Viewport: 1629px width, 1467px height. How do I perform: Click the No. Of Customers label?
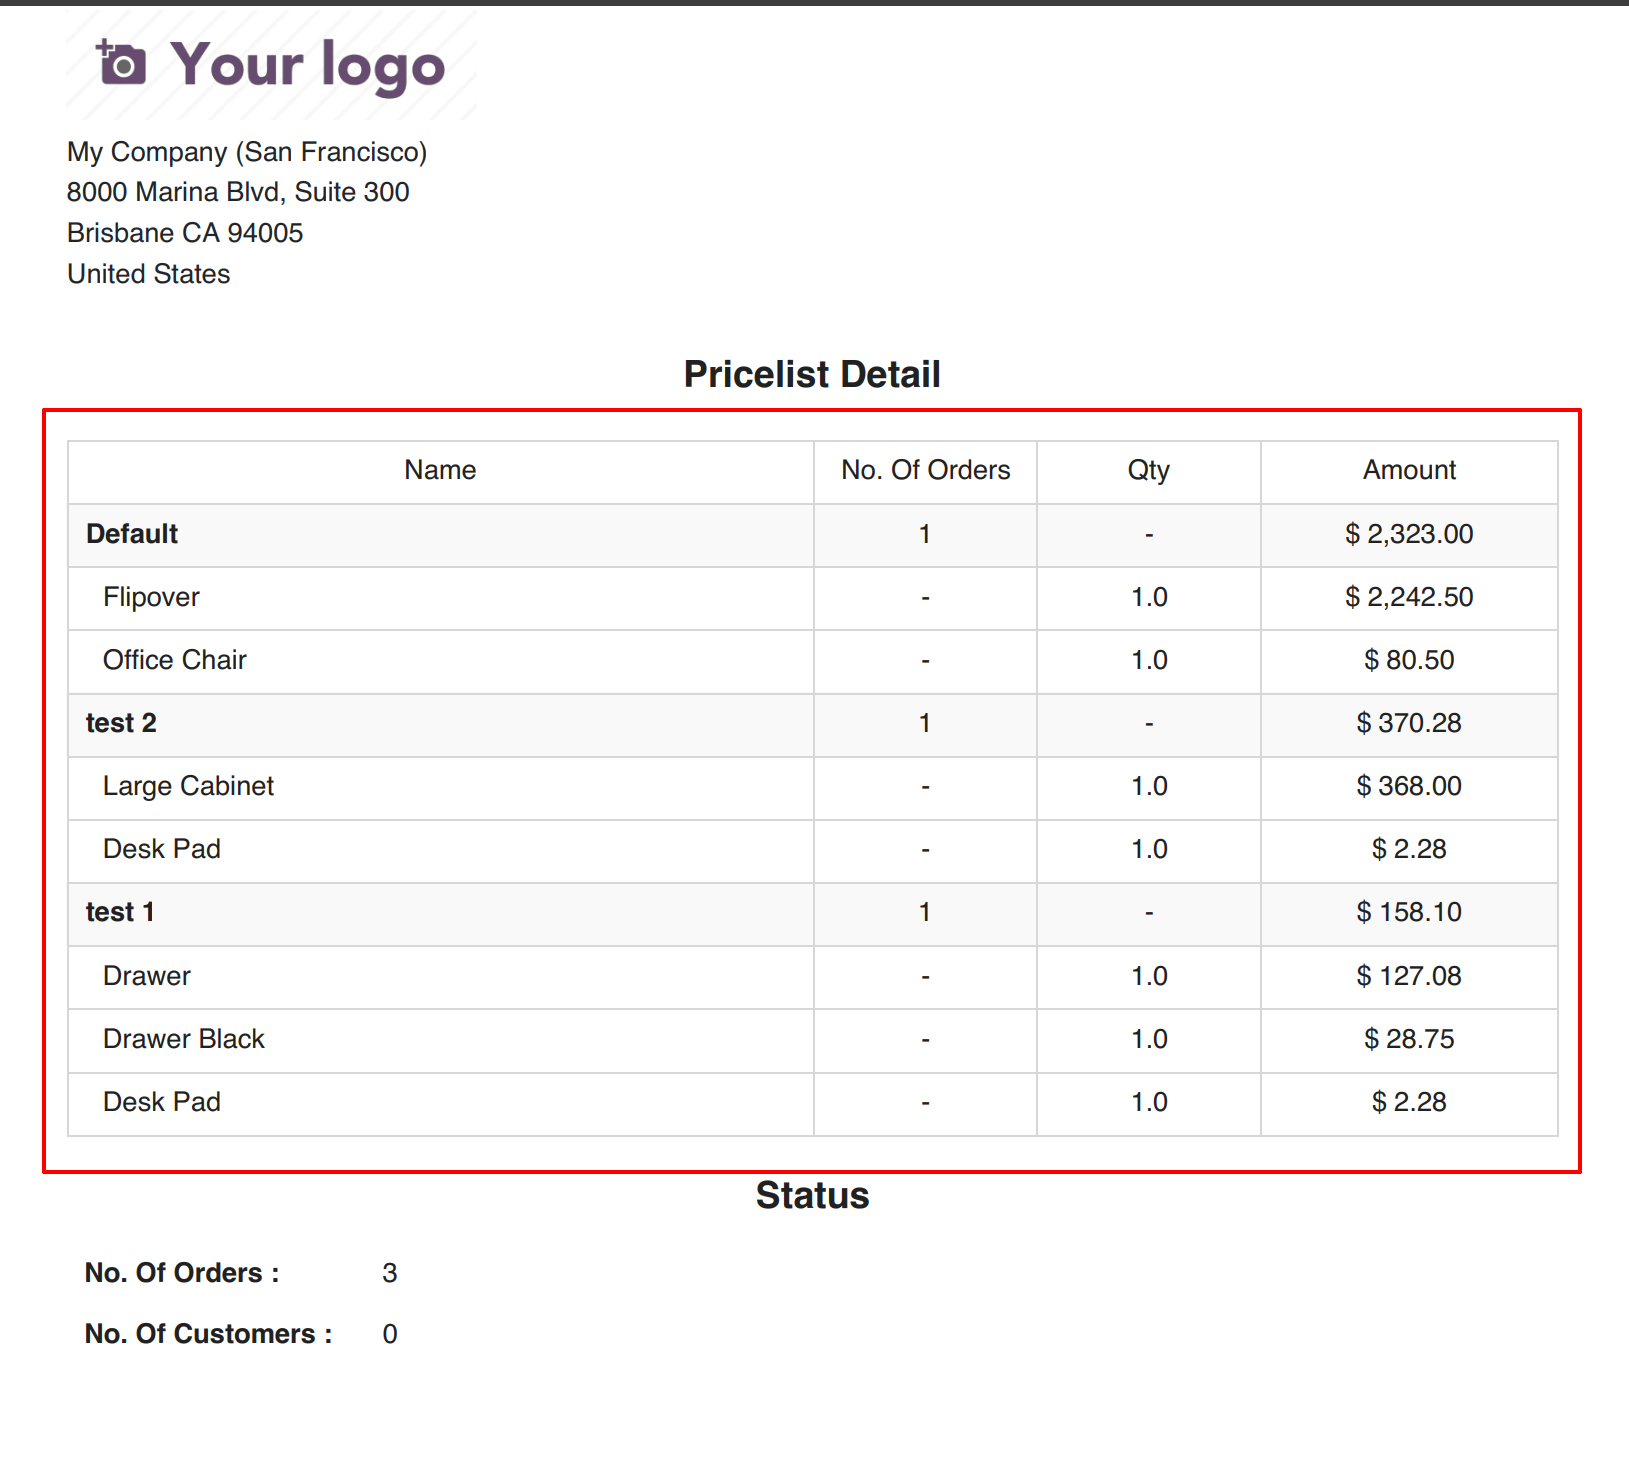click(x=208, y=1334)
